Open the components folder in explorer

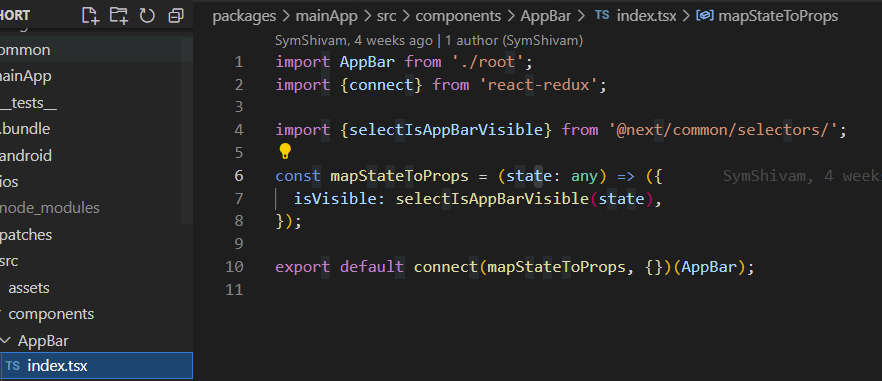coord(51,313)
